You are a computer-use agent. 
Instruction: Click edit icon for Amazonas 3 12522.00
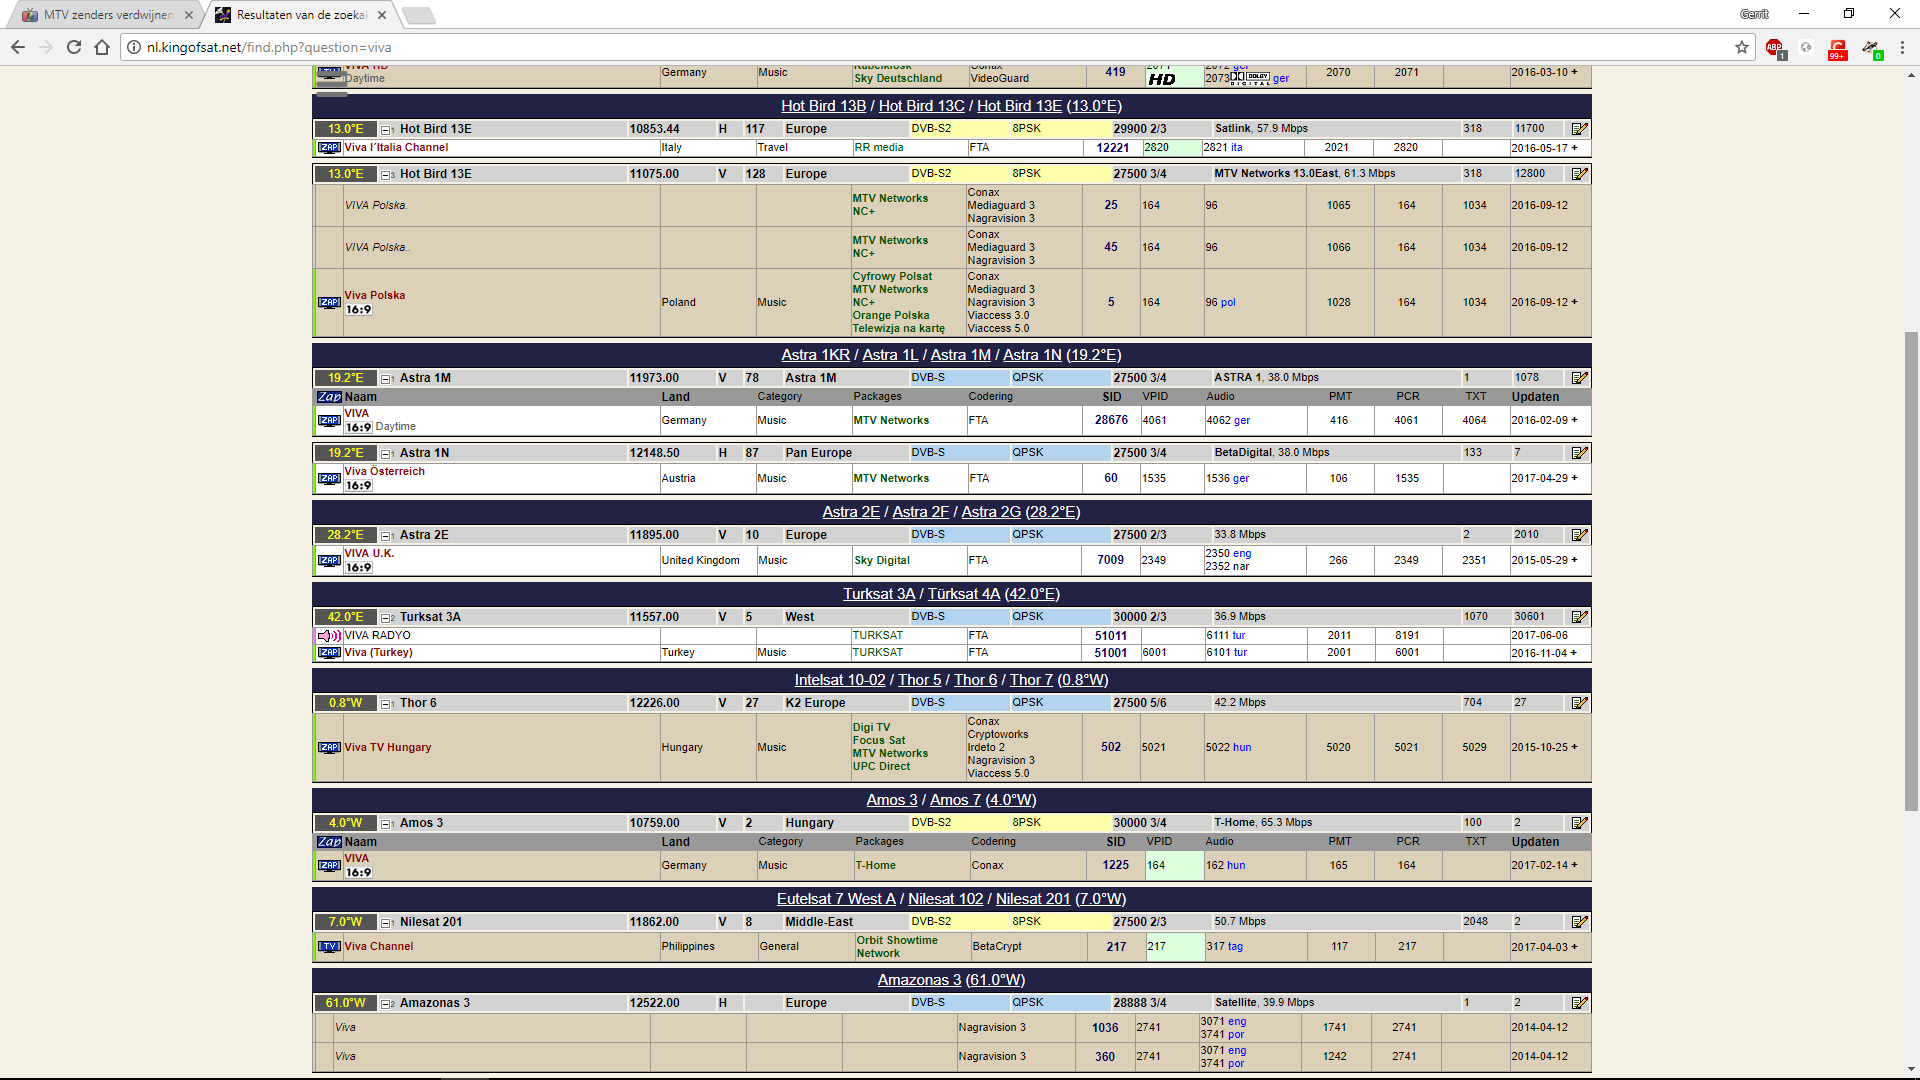[1579, 1003]
